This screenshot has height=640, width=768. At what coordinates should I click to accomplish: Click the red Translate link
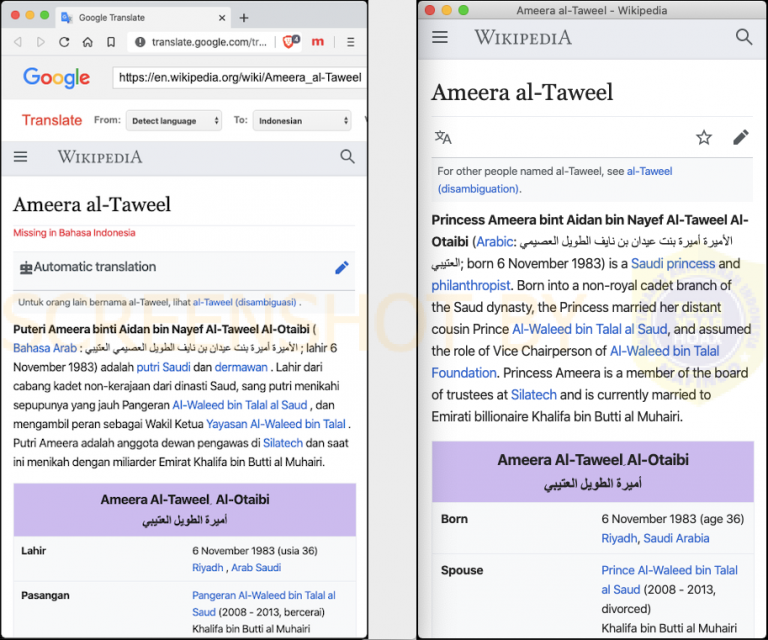click(52, 120)
